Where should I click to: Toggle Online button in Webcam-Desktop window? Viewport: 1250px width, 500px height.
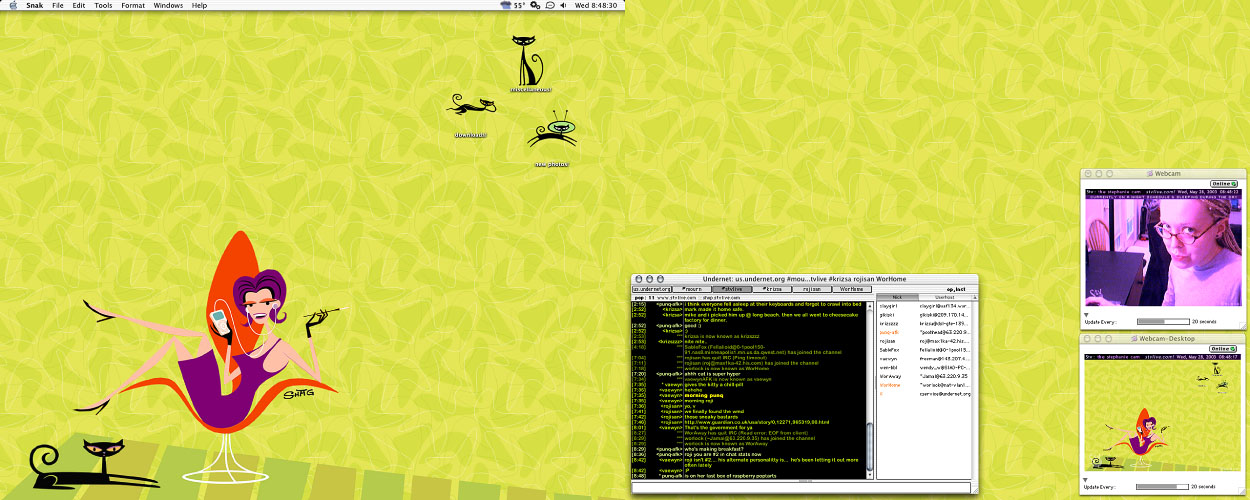(1223, 348)
